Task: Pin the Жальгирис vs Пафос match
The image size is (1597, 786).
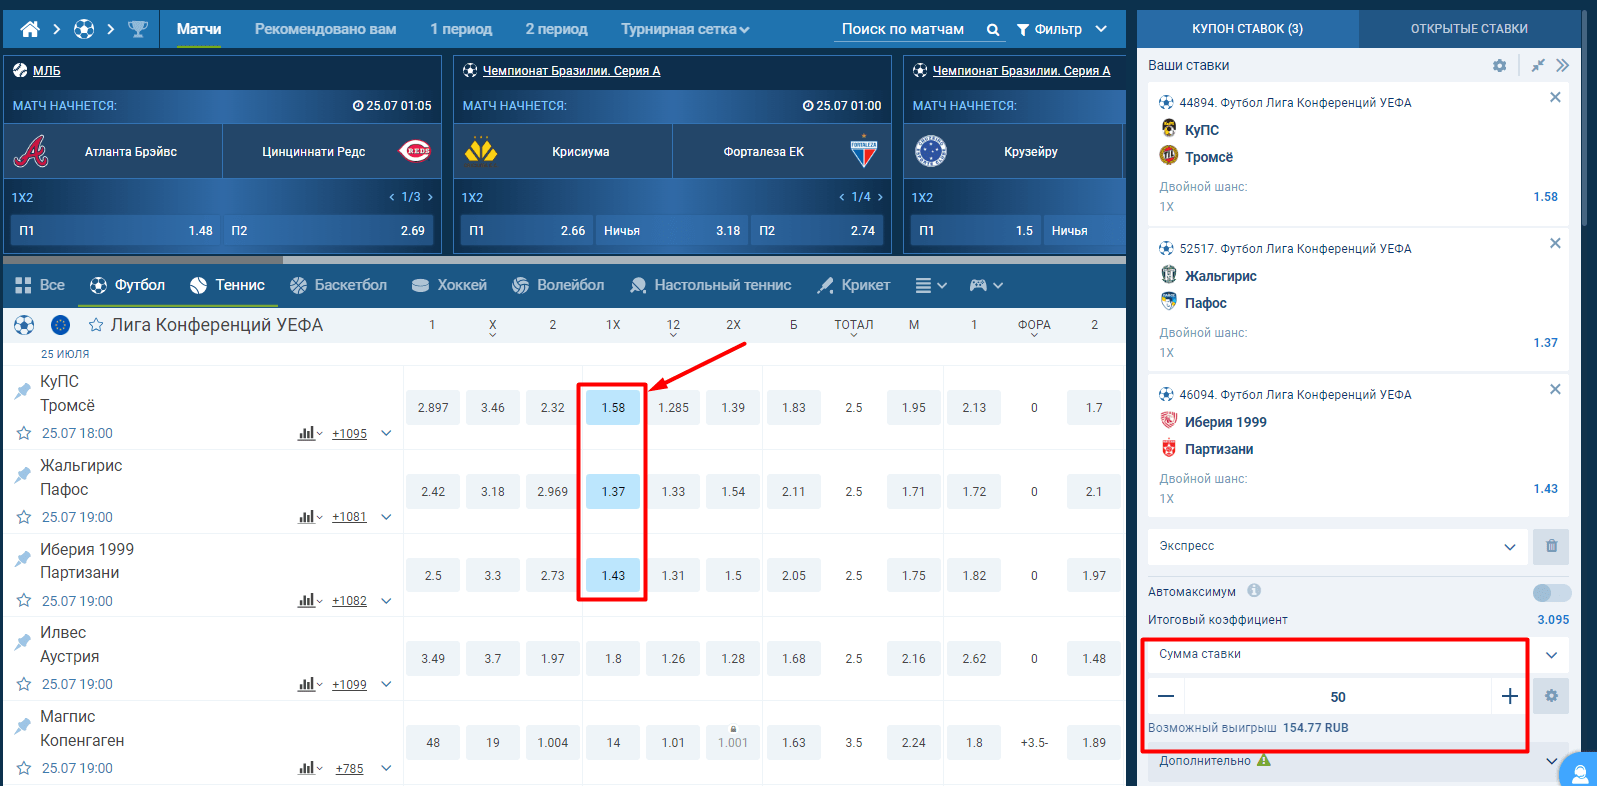Action: pyautogui.click(x=23, y=475)
